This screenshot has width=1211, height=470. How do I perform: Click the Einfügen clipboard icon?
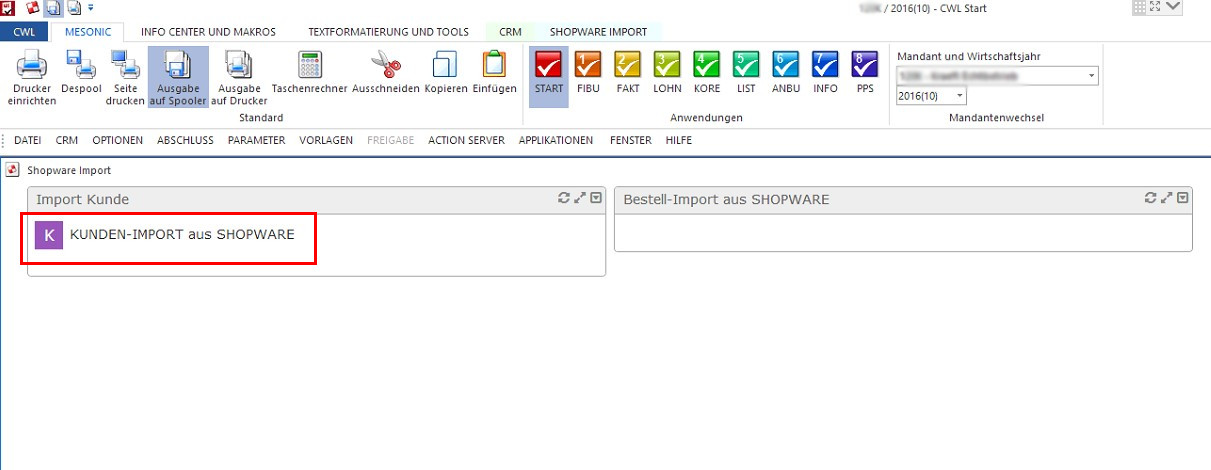click(494, 65)
